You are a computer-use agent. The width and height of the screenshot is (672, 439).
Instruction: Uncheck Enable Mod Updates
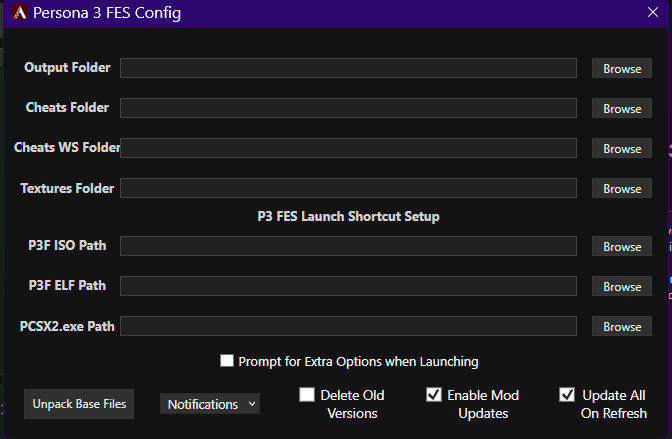(434, 394)
